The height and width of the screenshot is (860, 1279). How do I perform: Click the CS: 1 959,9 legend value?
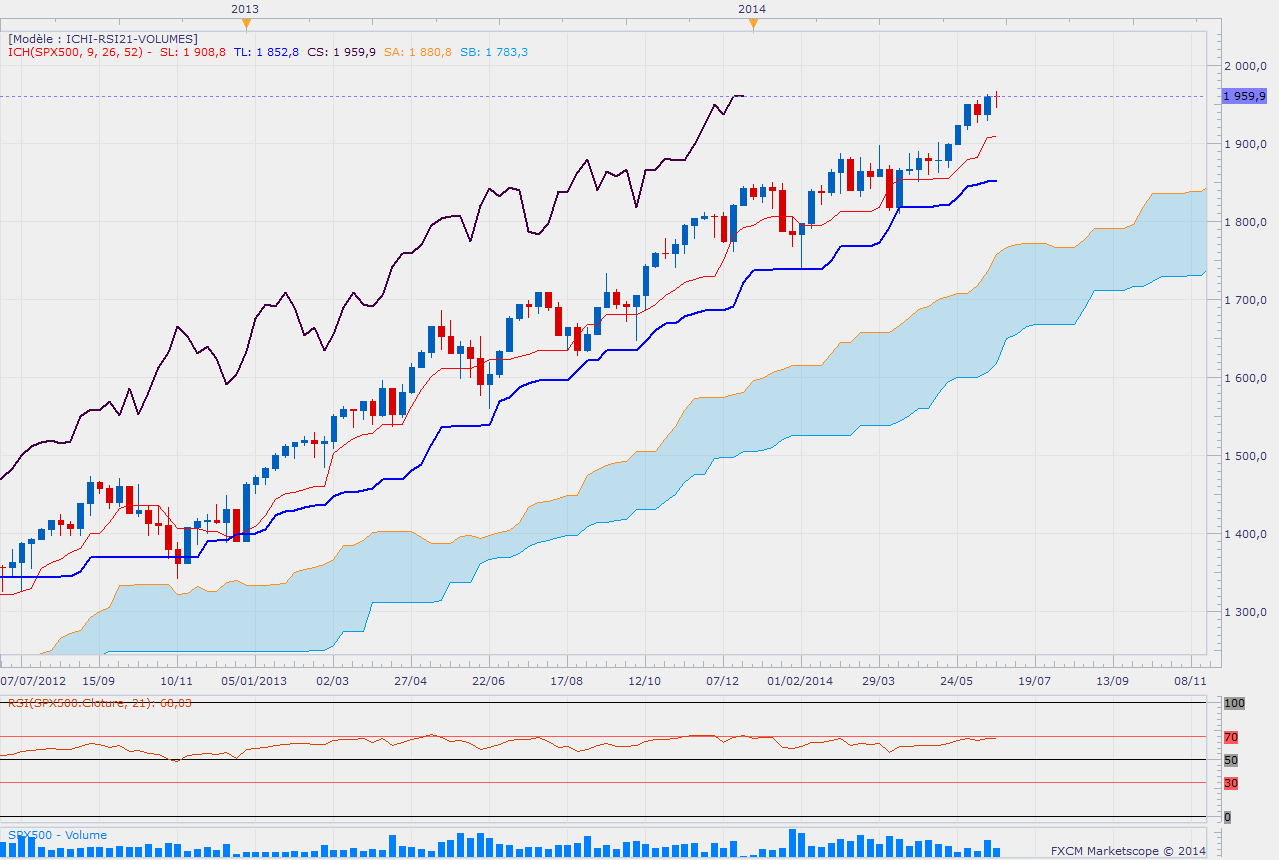pos(340,52)
